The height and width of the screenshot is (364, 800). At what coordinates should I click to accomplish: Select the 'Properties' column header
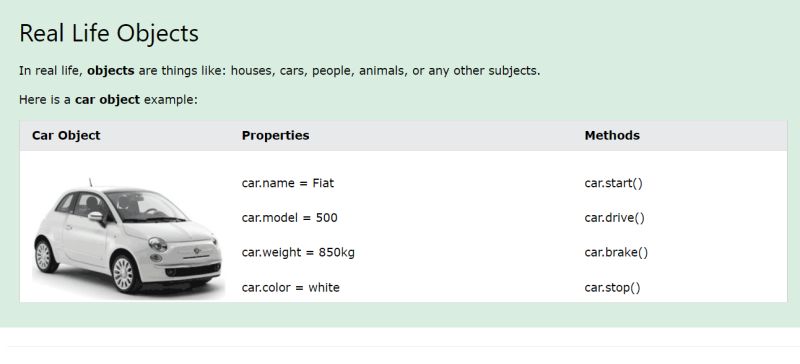click(x=276, y=135)
